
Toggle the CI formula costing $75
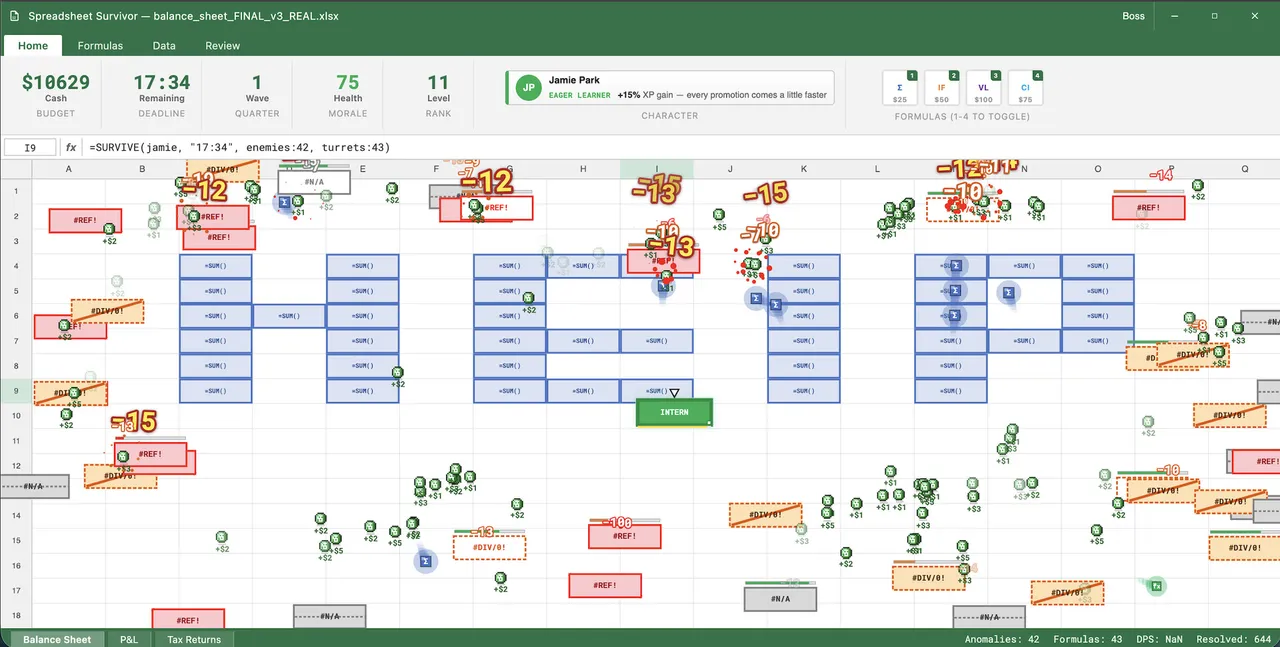tap(1026, 88)
